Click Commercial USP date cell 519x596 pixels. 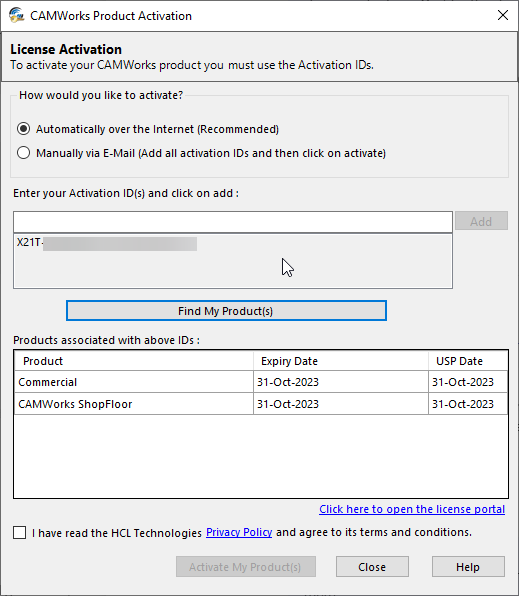[x=468, y=382]
